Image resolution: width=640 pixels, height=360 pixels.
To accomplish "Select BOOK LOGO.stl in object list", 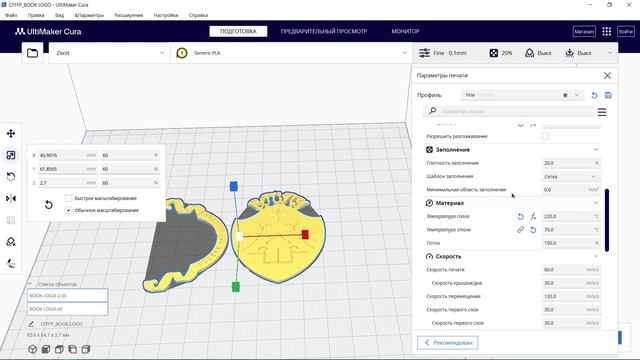I will pyautogui.click(x=67, y=309).
